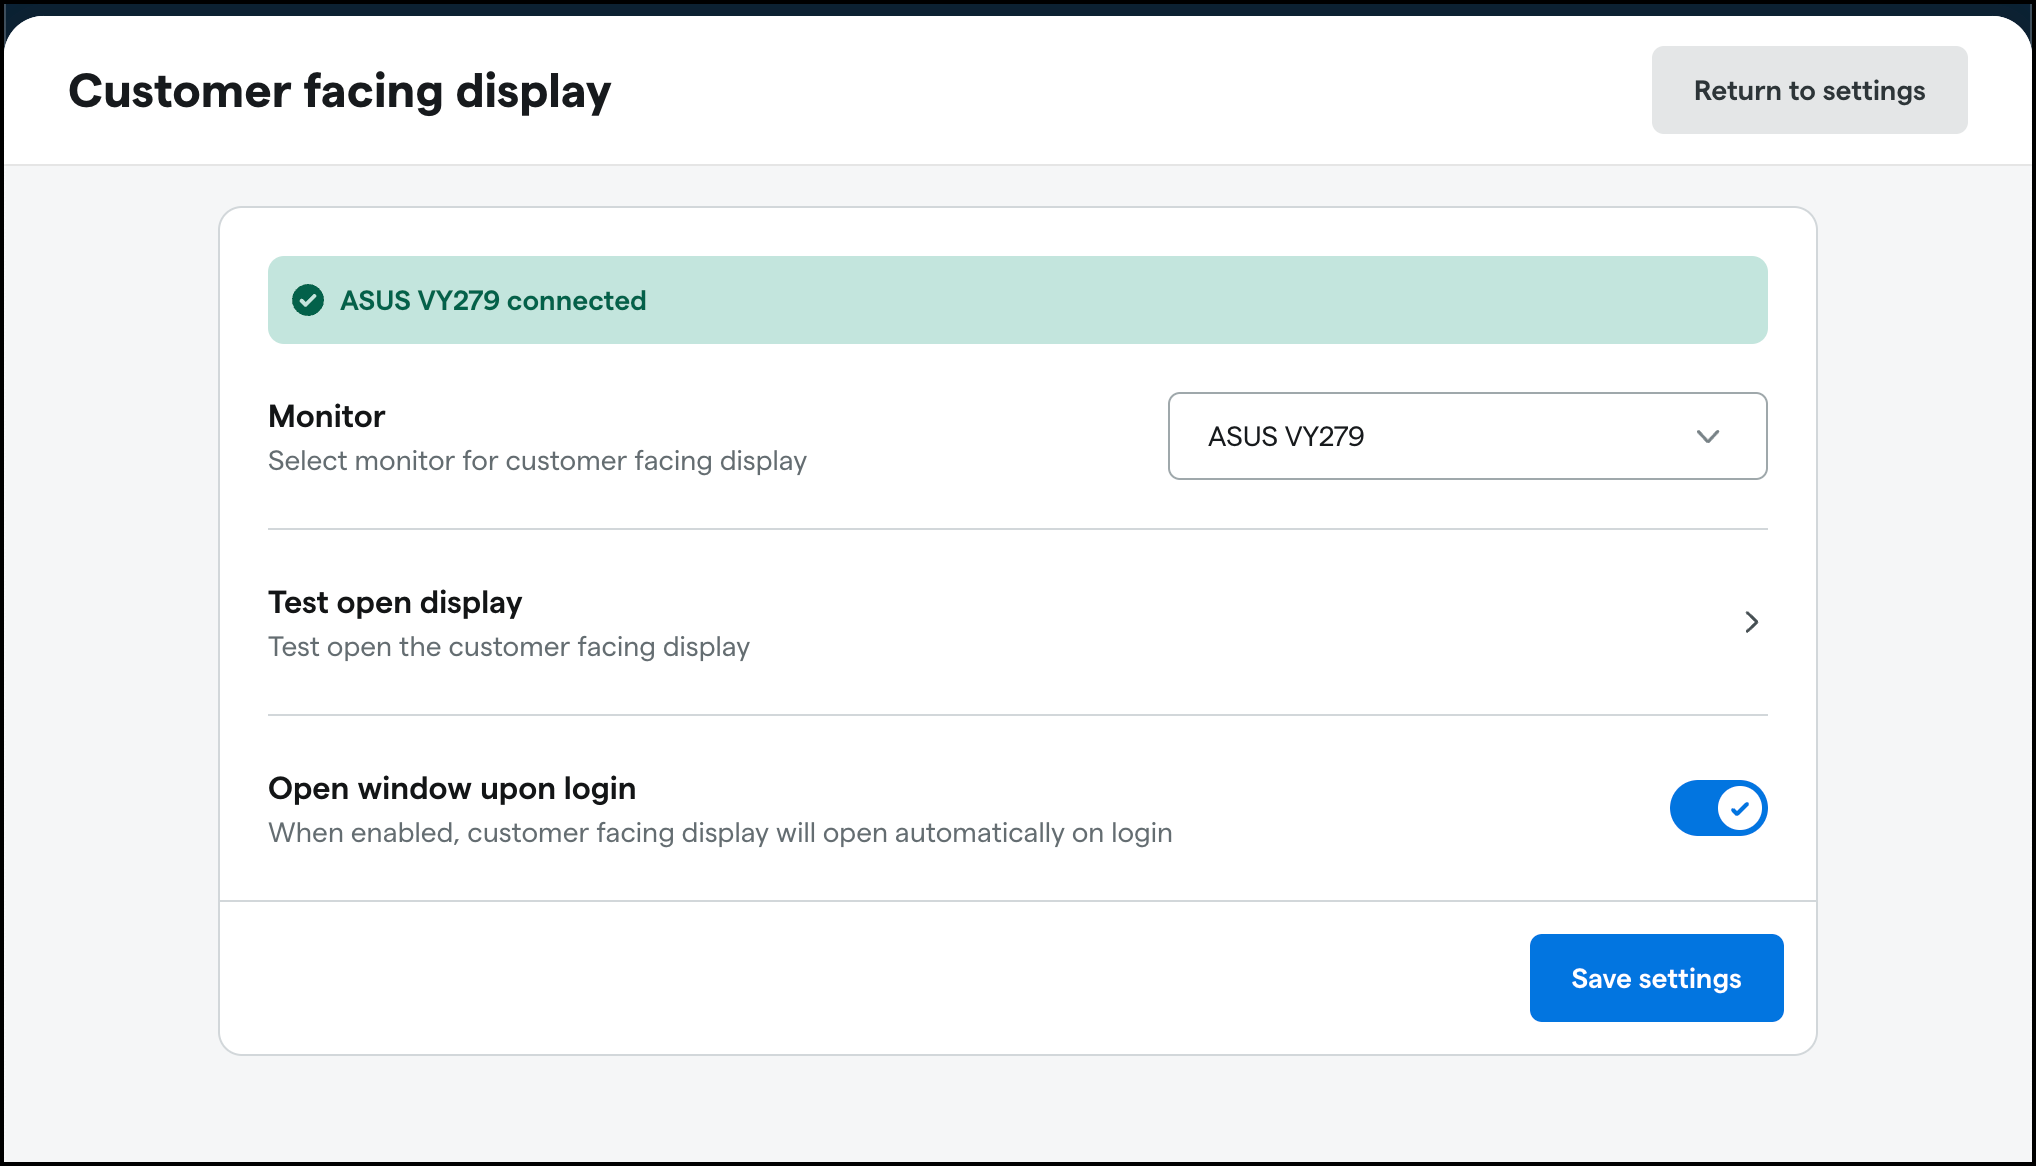Choose a different monitor from the dropdown
Viewport: 2036px width, 1166px height.
pyautogui.click(x=1467, y=437)
